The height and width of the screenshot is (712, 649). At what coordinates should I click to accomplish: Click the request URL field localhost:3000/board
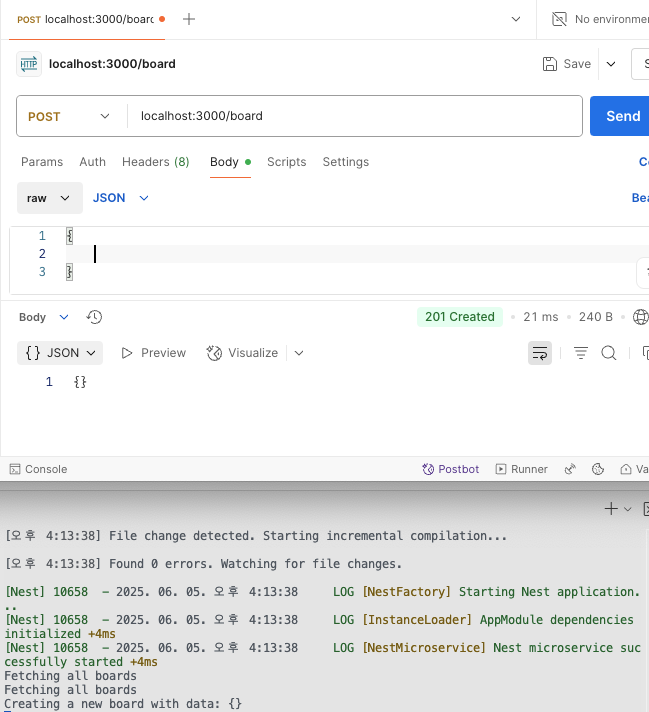(x=354, y=116)
